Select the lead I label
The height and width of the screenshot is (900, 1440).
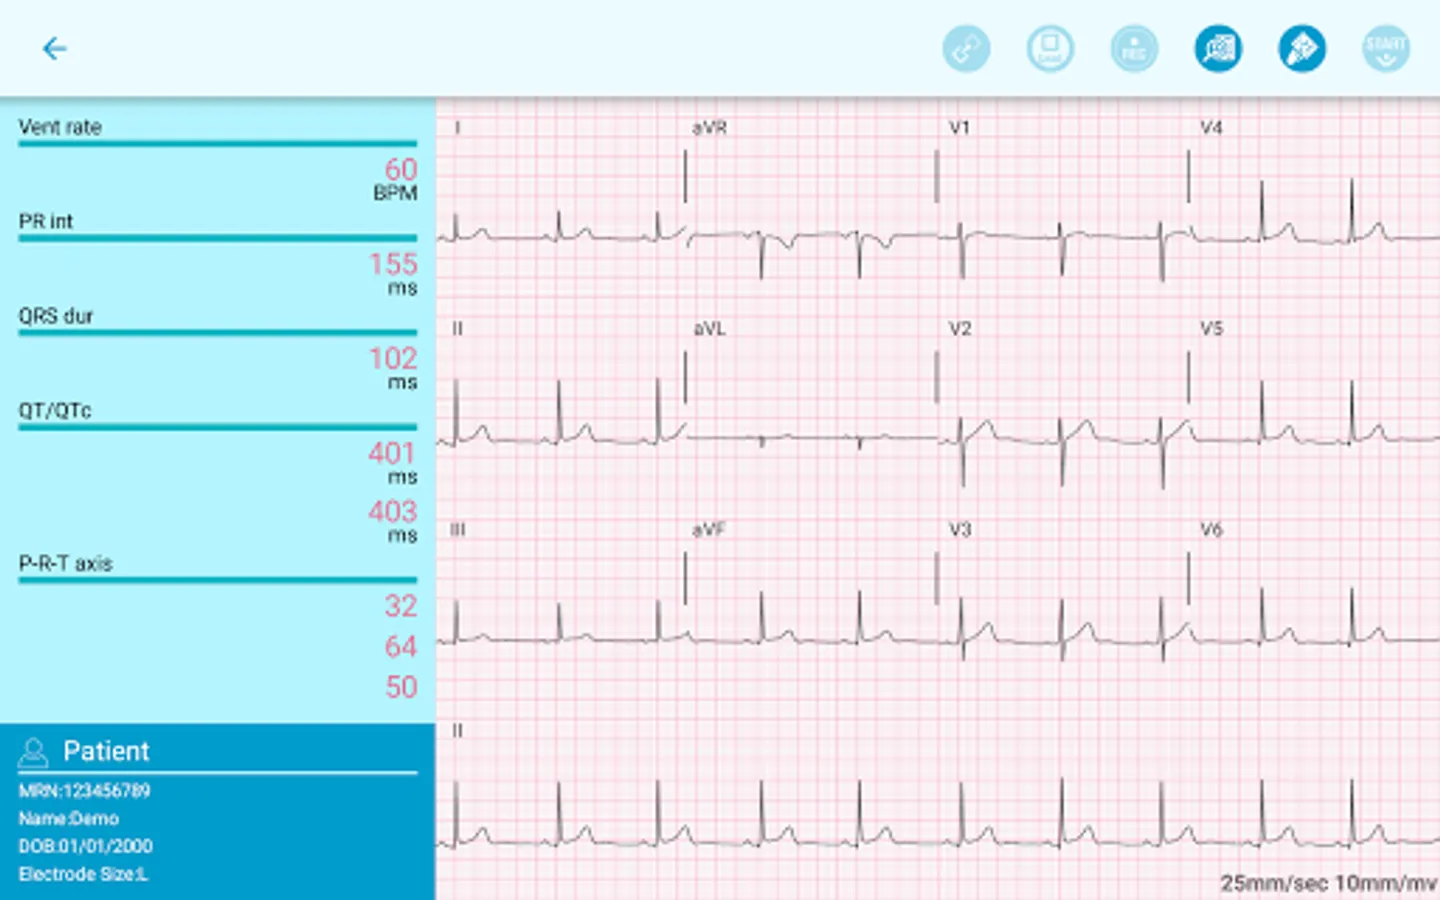[x=457, y=128]
